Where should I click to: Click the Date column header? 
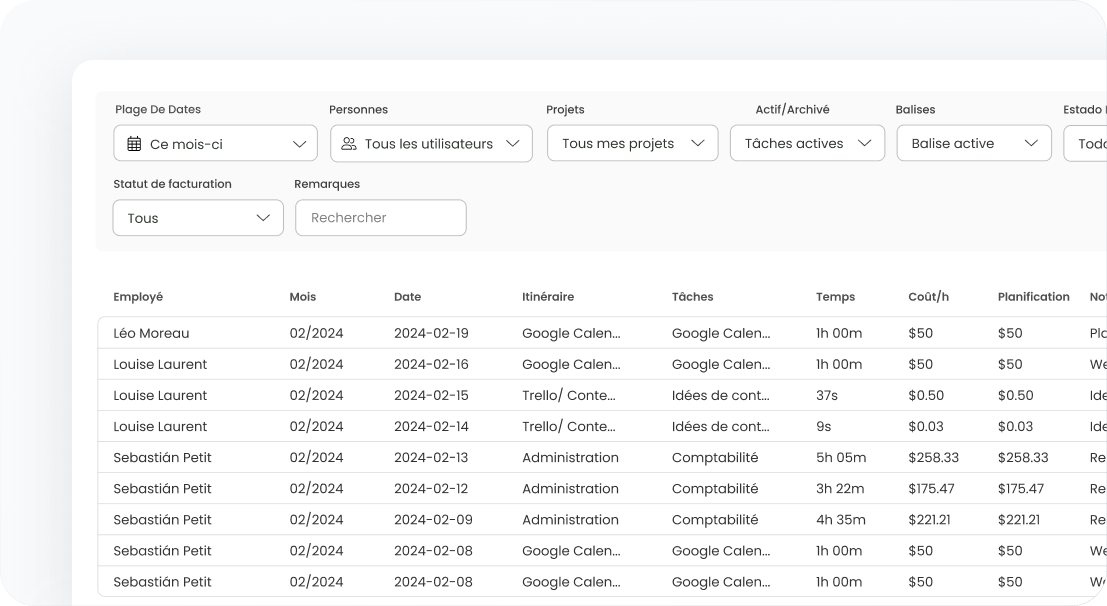click(x=407, y=297)
